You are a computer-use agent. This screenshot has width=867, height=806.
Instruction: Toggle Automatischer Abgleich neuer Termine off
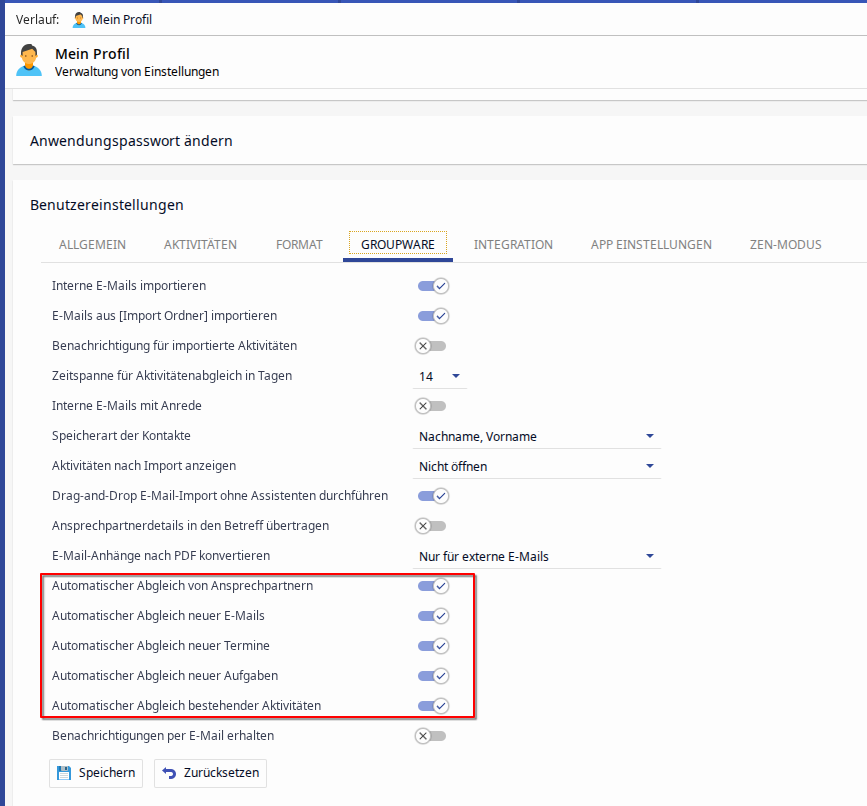tap(433, 646)
